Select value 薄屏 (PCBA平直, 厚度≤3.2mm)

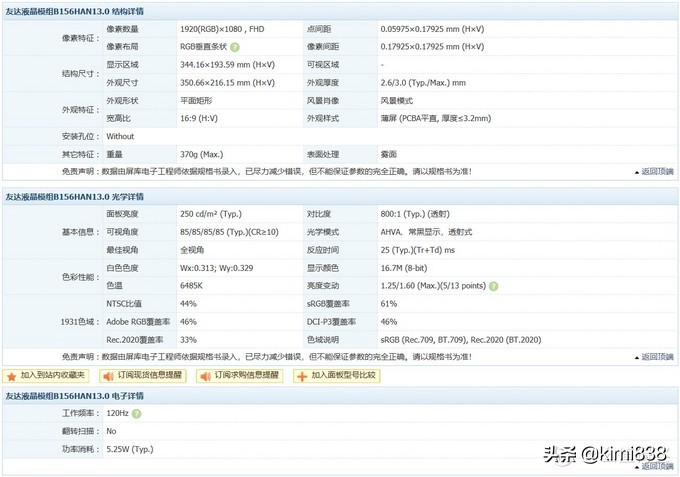click(x=436, y=118)
